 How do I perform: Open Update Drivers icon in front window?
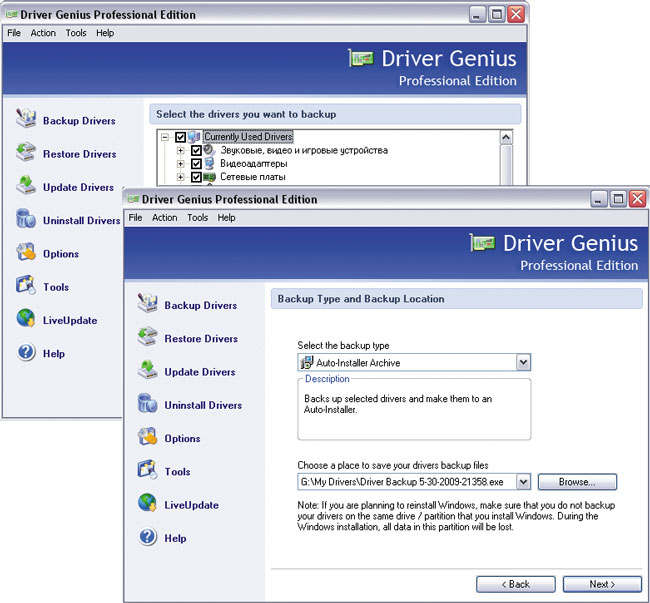point(148,370)
